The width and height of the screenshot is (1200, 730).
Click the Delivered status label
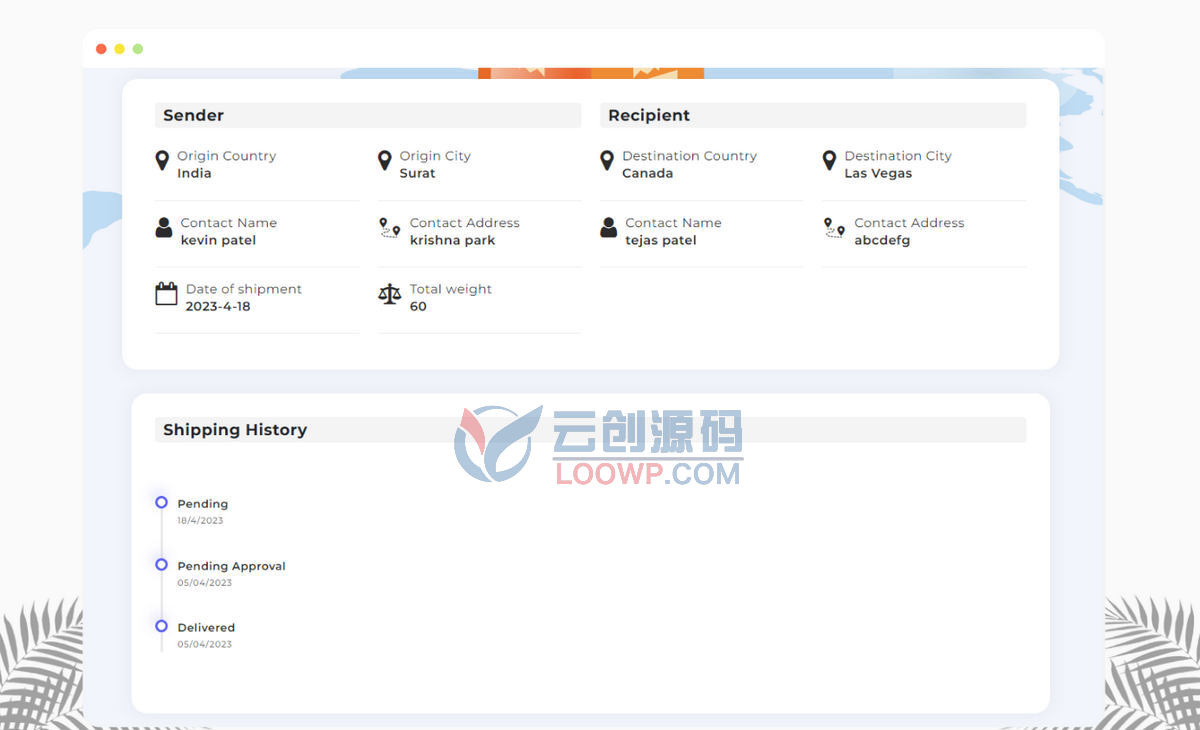point(206,628)
